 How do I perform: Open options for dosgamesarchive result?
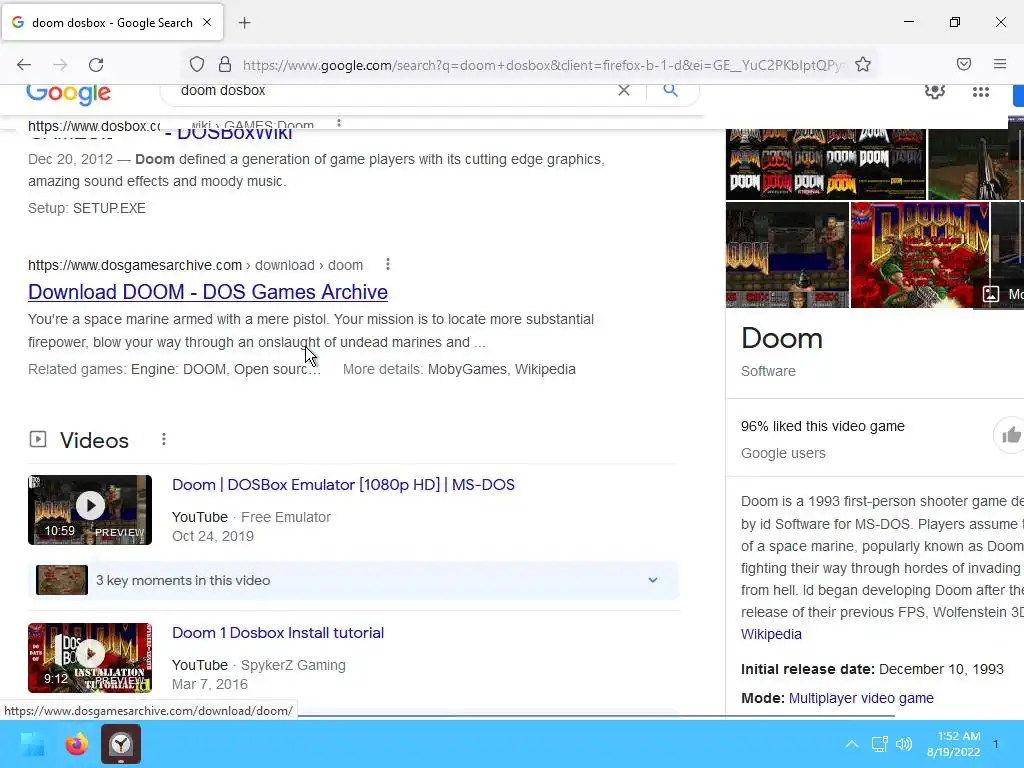388,264
